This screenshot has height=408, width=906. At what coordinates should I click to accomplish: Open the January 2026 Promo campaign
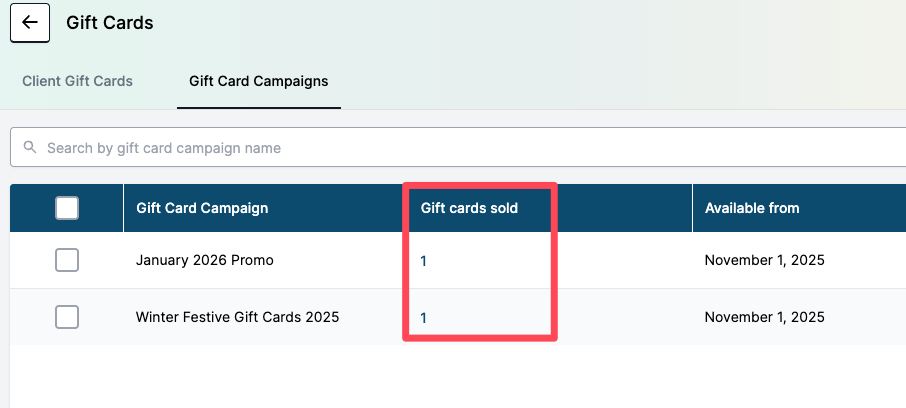[205, 260]
